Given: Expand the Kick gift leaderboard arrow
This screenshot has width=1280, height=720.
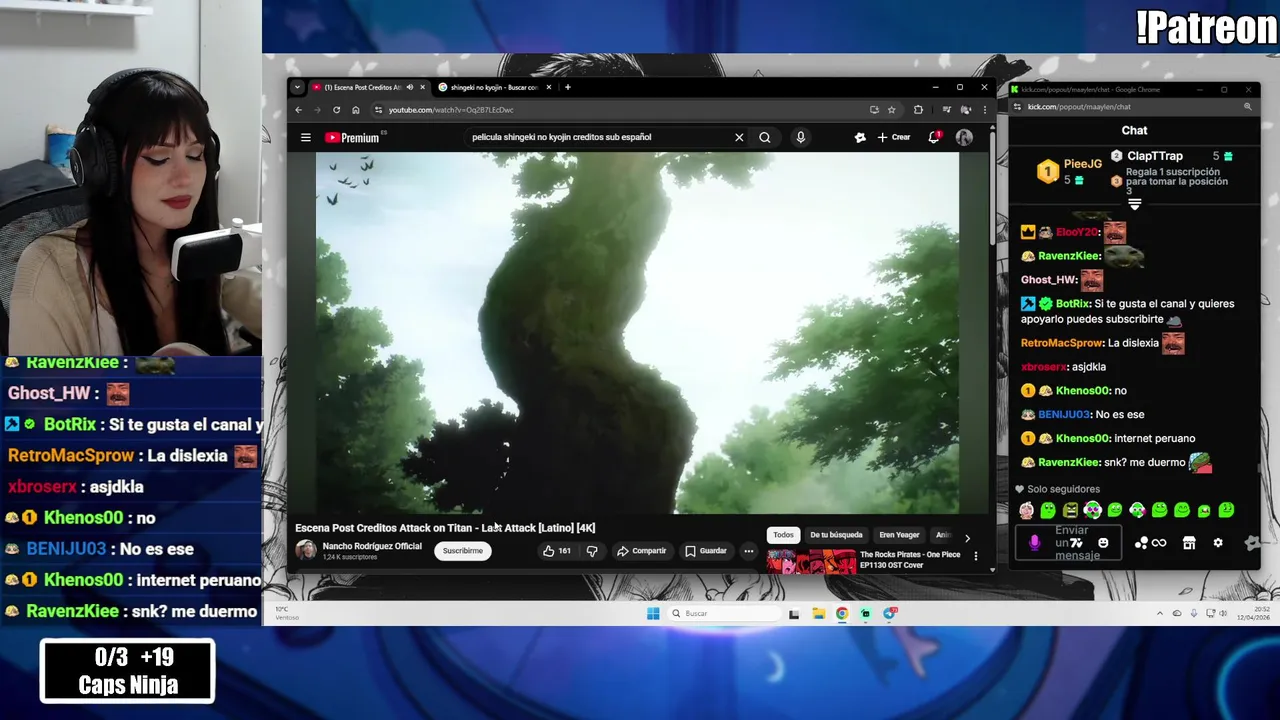Looking at the screenshot, I should tap(1134, 204).
